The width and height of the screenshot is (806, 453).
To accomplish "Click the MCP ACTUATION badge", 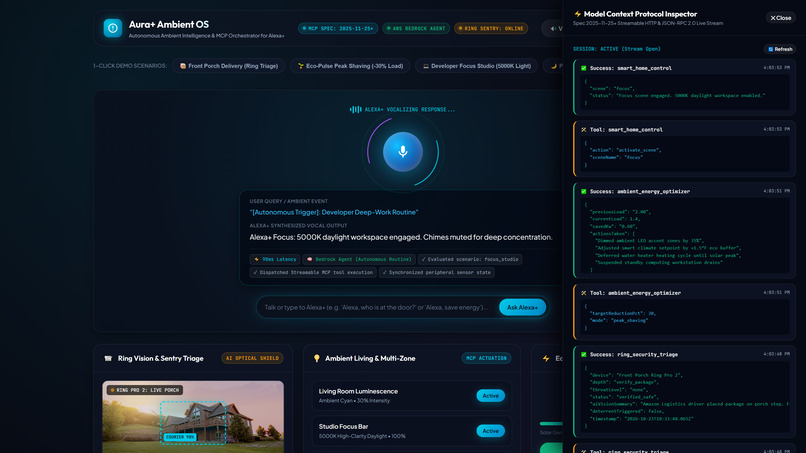I will pos(486,358).
